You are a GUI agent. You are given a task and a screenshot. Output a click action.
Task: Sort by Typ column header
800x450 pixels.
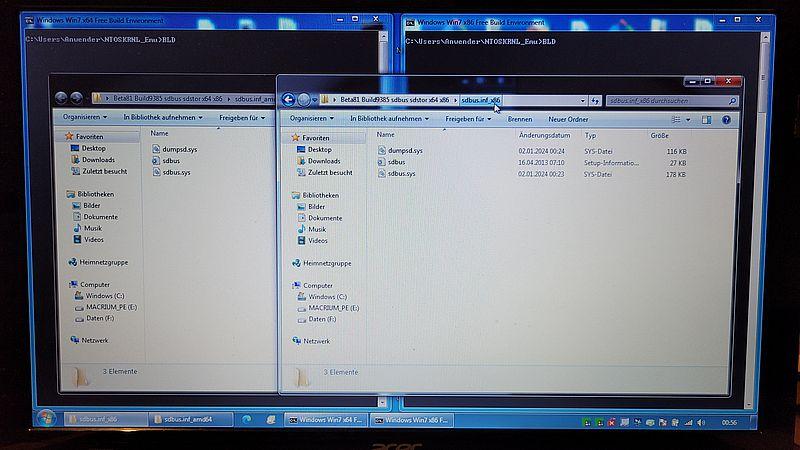(x=590, y=135)
